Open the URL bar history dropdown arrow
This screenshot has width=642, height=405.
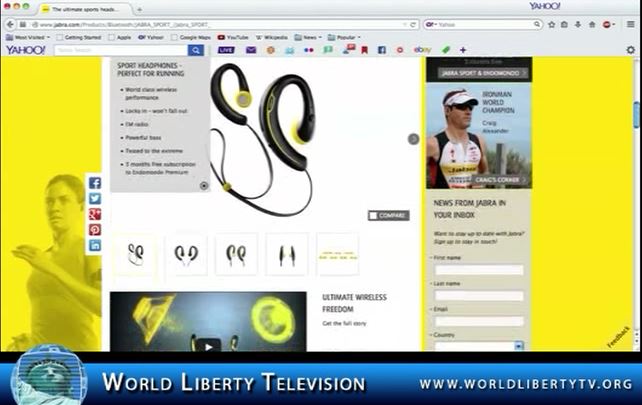point(405,25)
